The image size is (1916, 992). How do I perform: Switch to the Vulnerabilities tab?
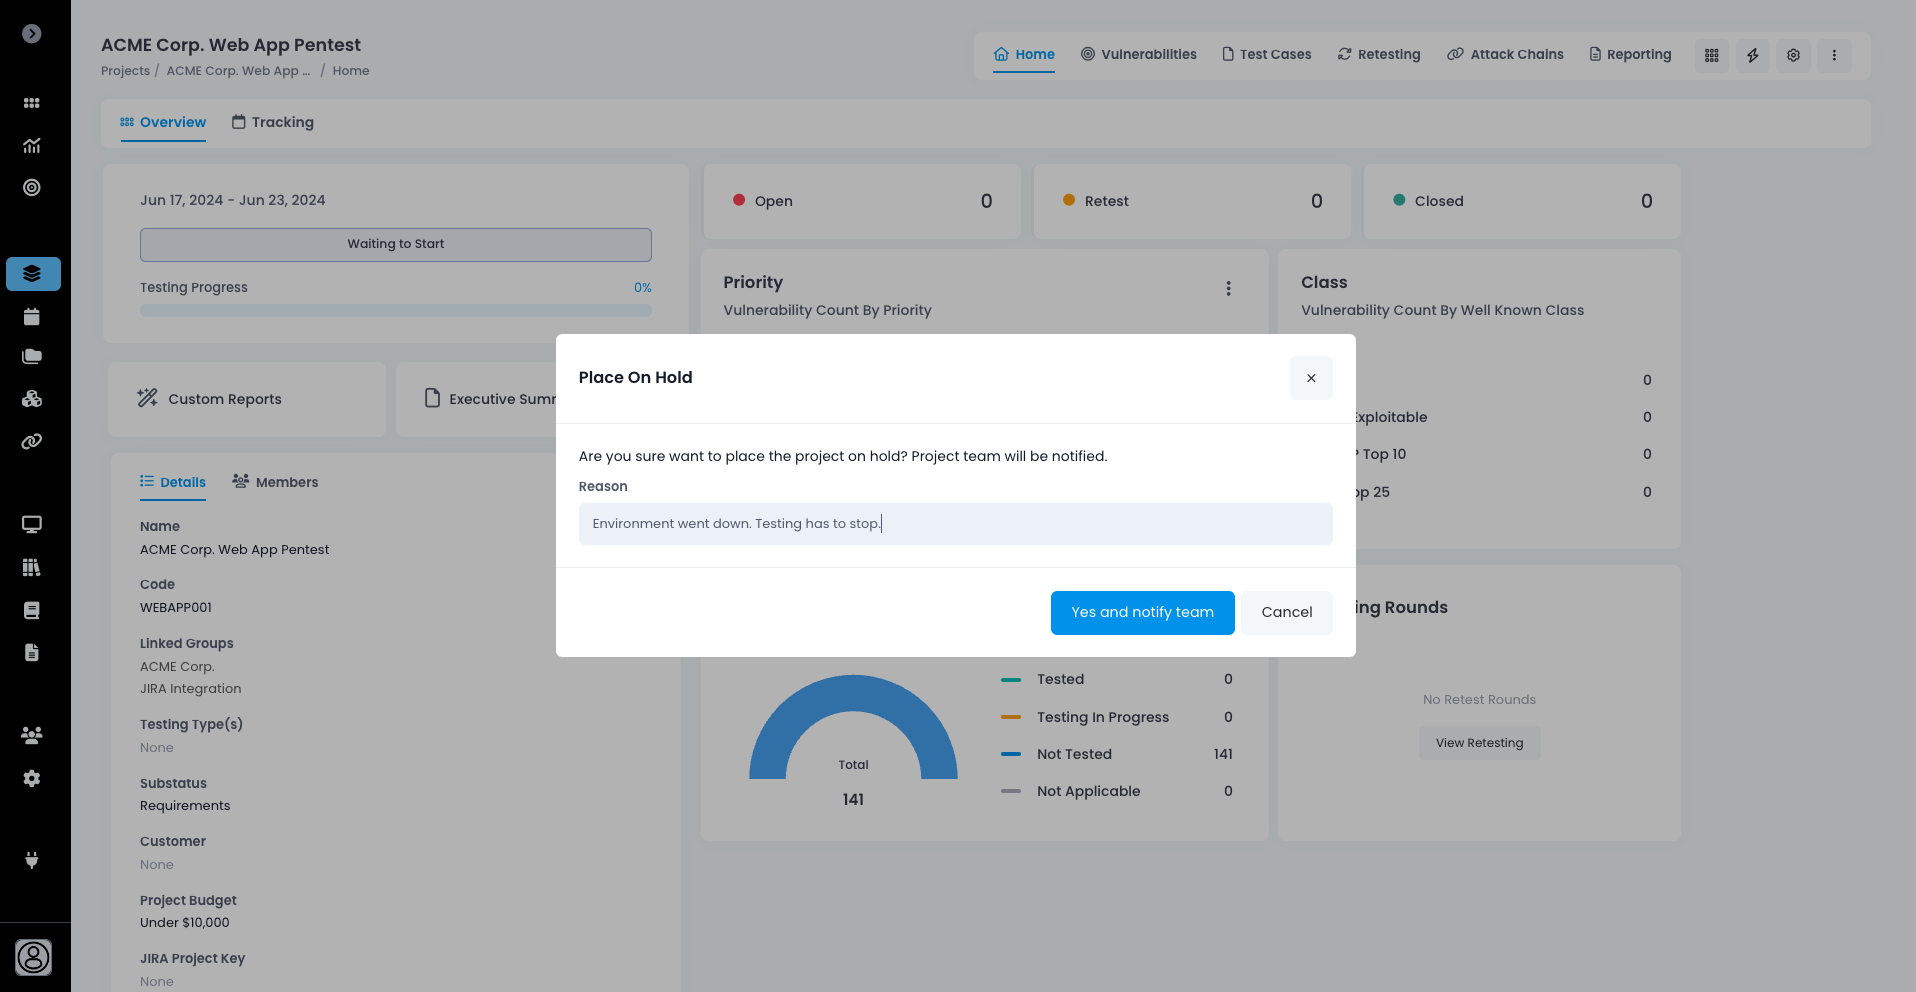point(1138,54)
